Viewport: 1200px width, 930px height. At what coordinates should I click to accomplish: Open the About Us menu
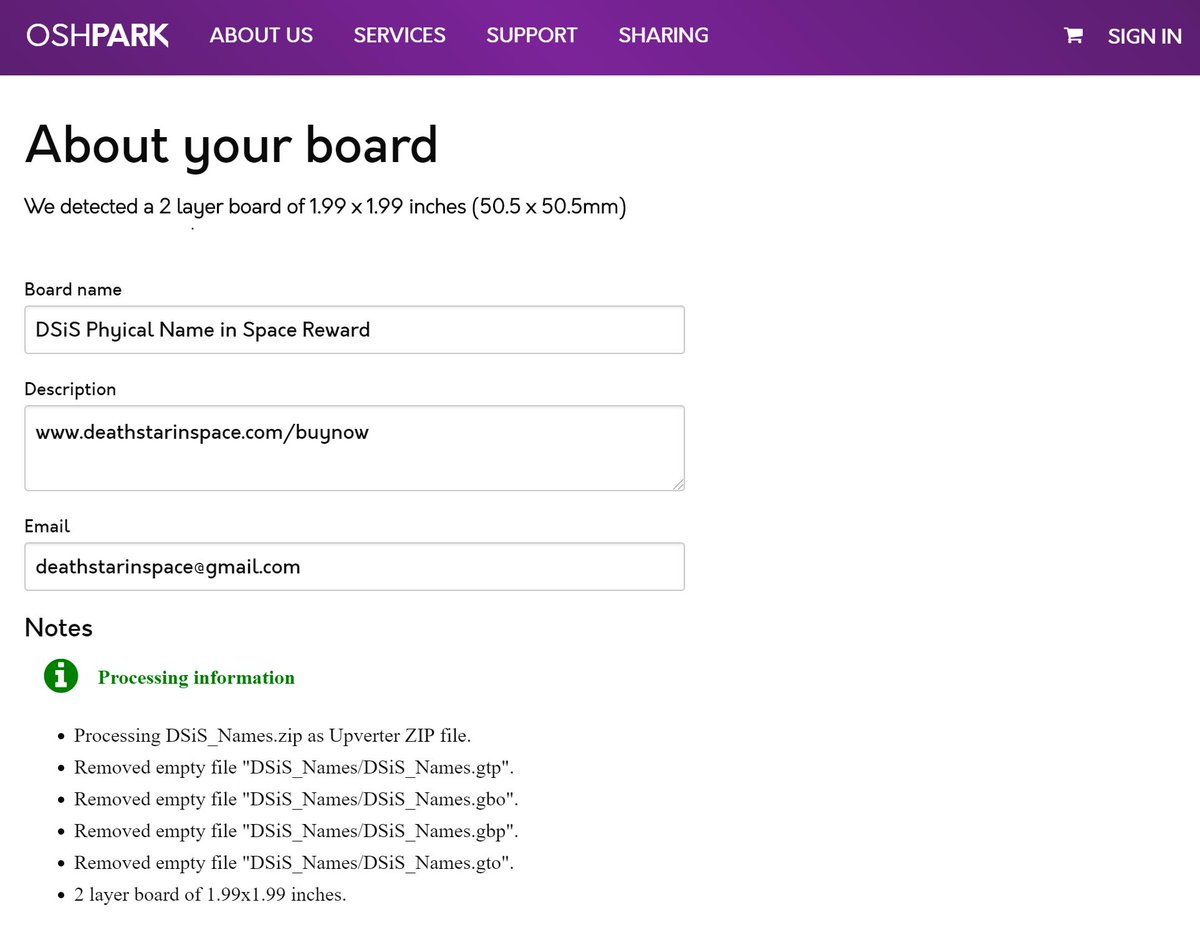coord(261,35)
